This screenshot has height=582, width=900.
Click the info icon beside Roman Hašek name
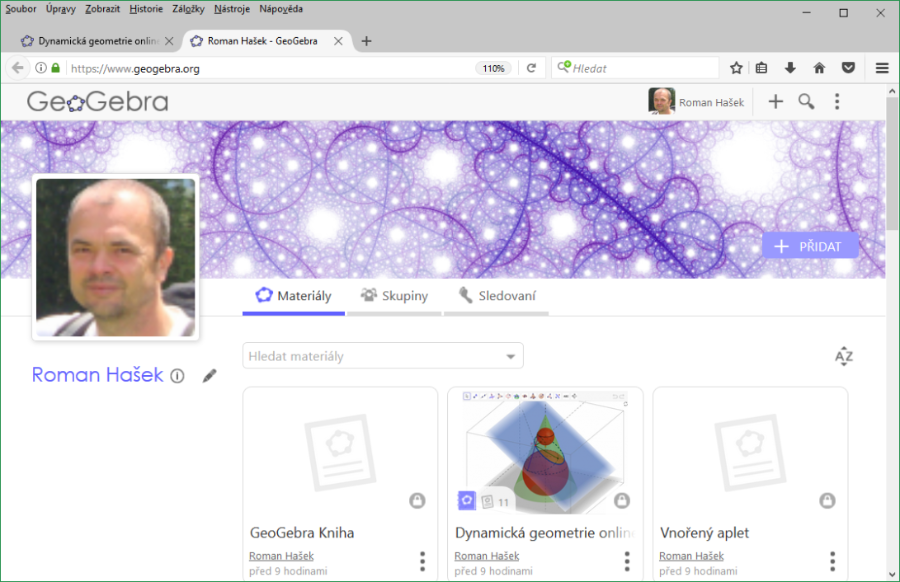pos(177,376)
